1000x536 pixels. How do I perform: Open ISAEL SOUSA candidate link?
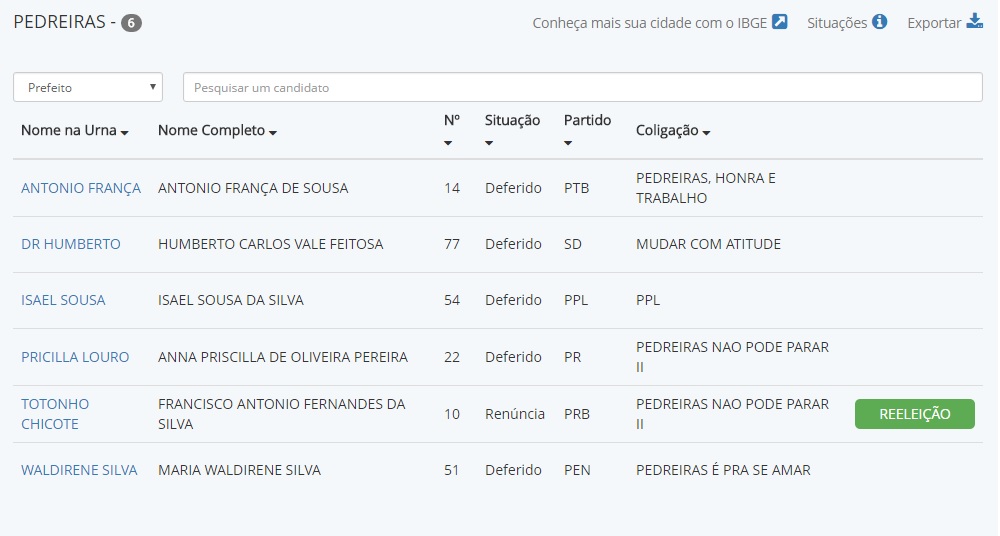[x=63, y=300]
